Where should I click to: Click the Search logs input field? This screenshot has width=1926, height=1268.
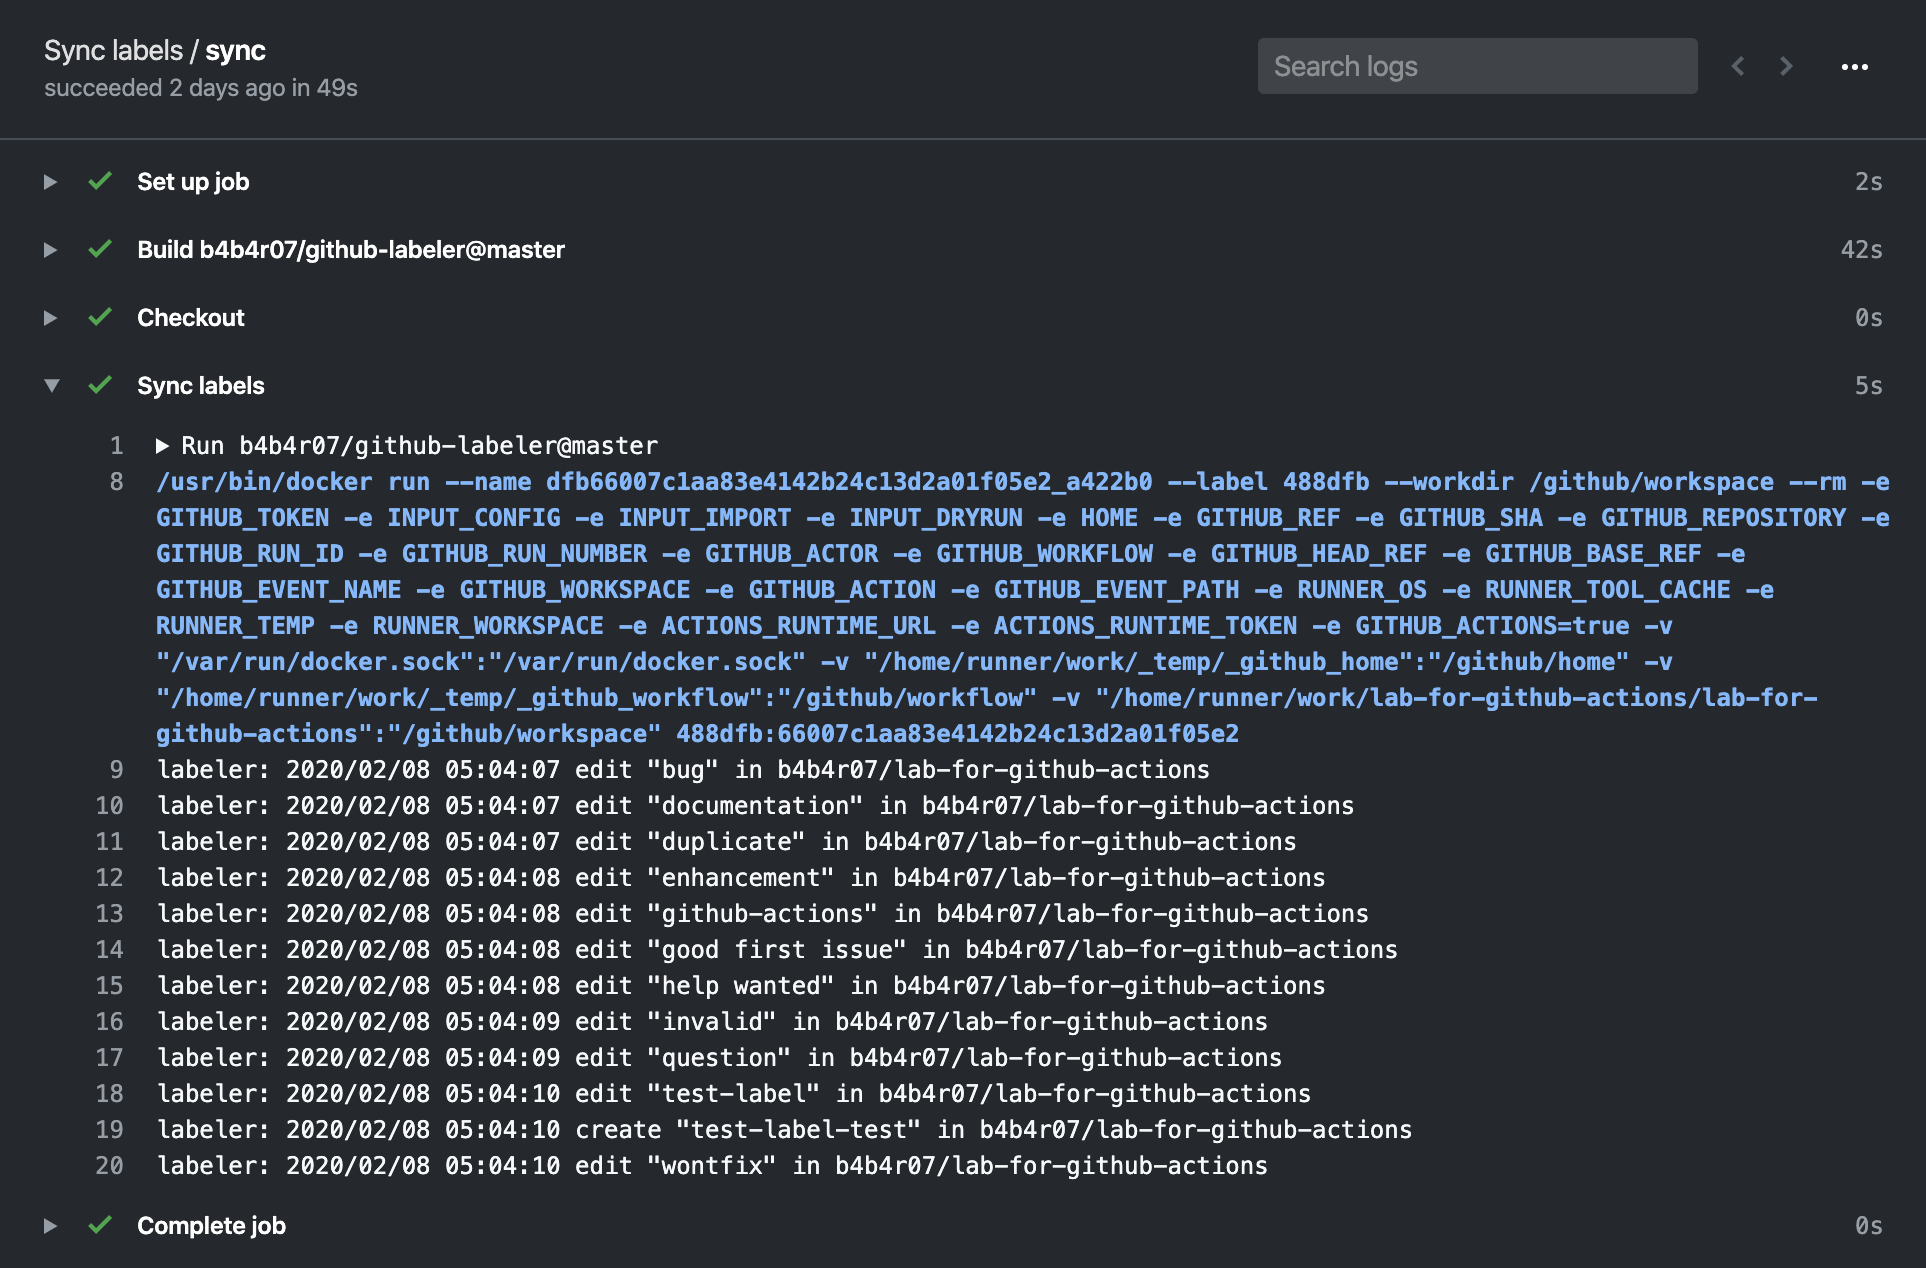click(1476, 67)
